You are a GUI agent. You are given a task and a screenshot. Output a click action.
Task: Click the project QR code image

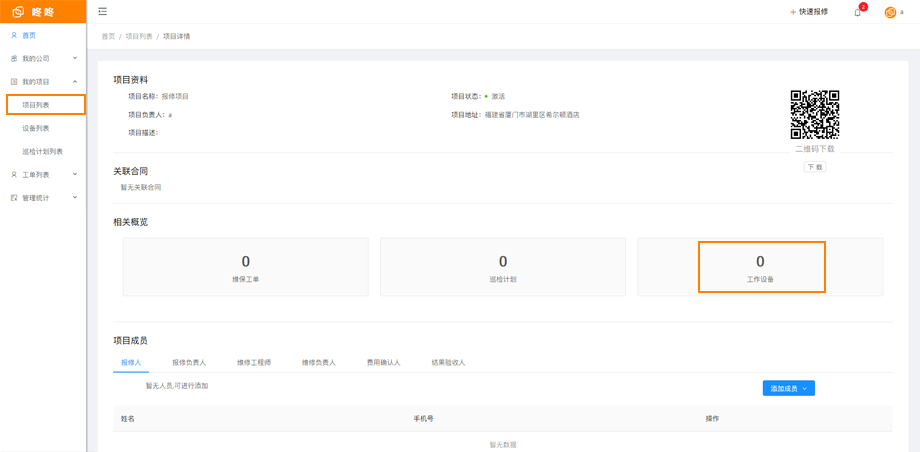(814, 114)
